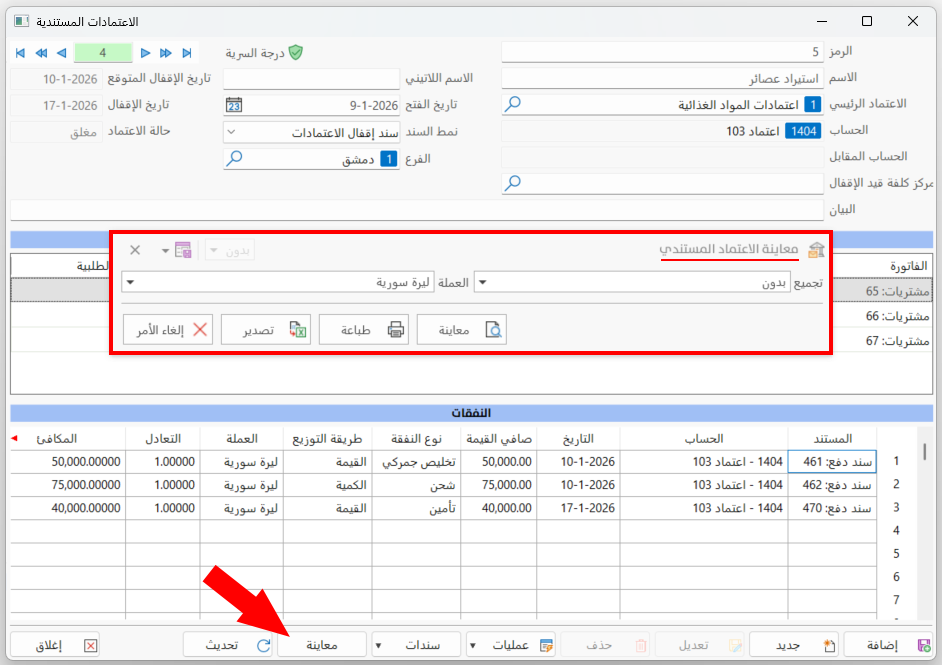Skip forward several records (double right arrow)
Screen dimensions: 942x665
tap(166, 53)
